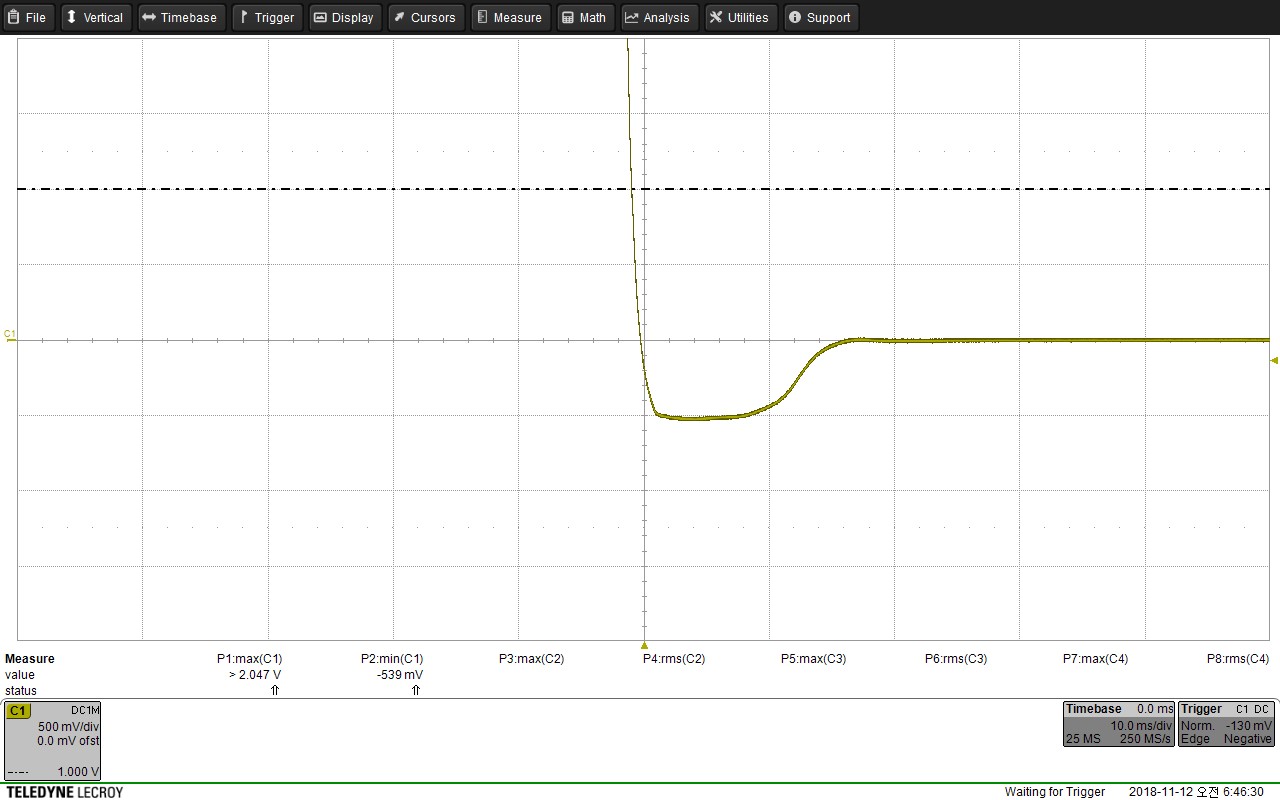Screen dimensions: 1280x800
Task: Click the Teledyne LeCroy logo
Action: click(64, 792)
